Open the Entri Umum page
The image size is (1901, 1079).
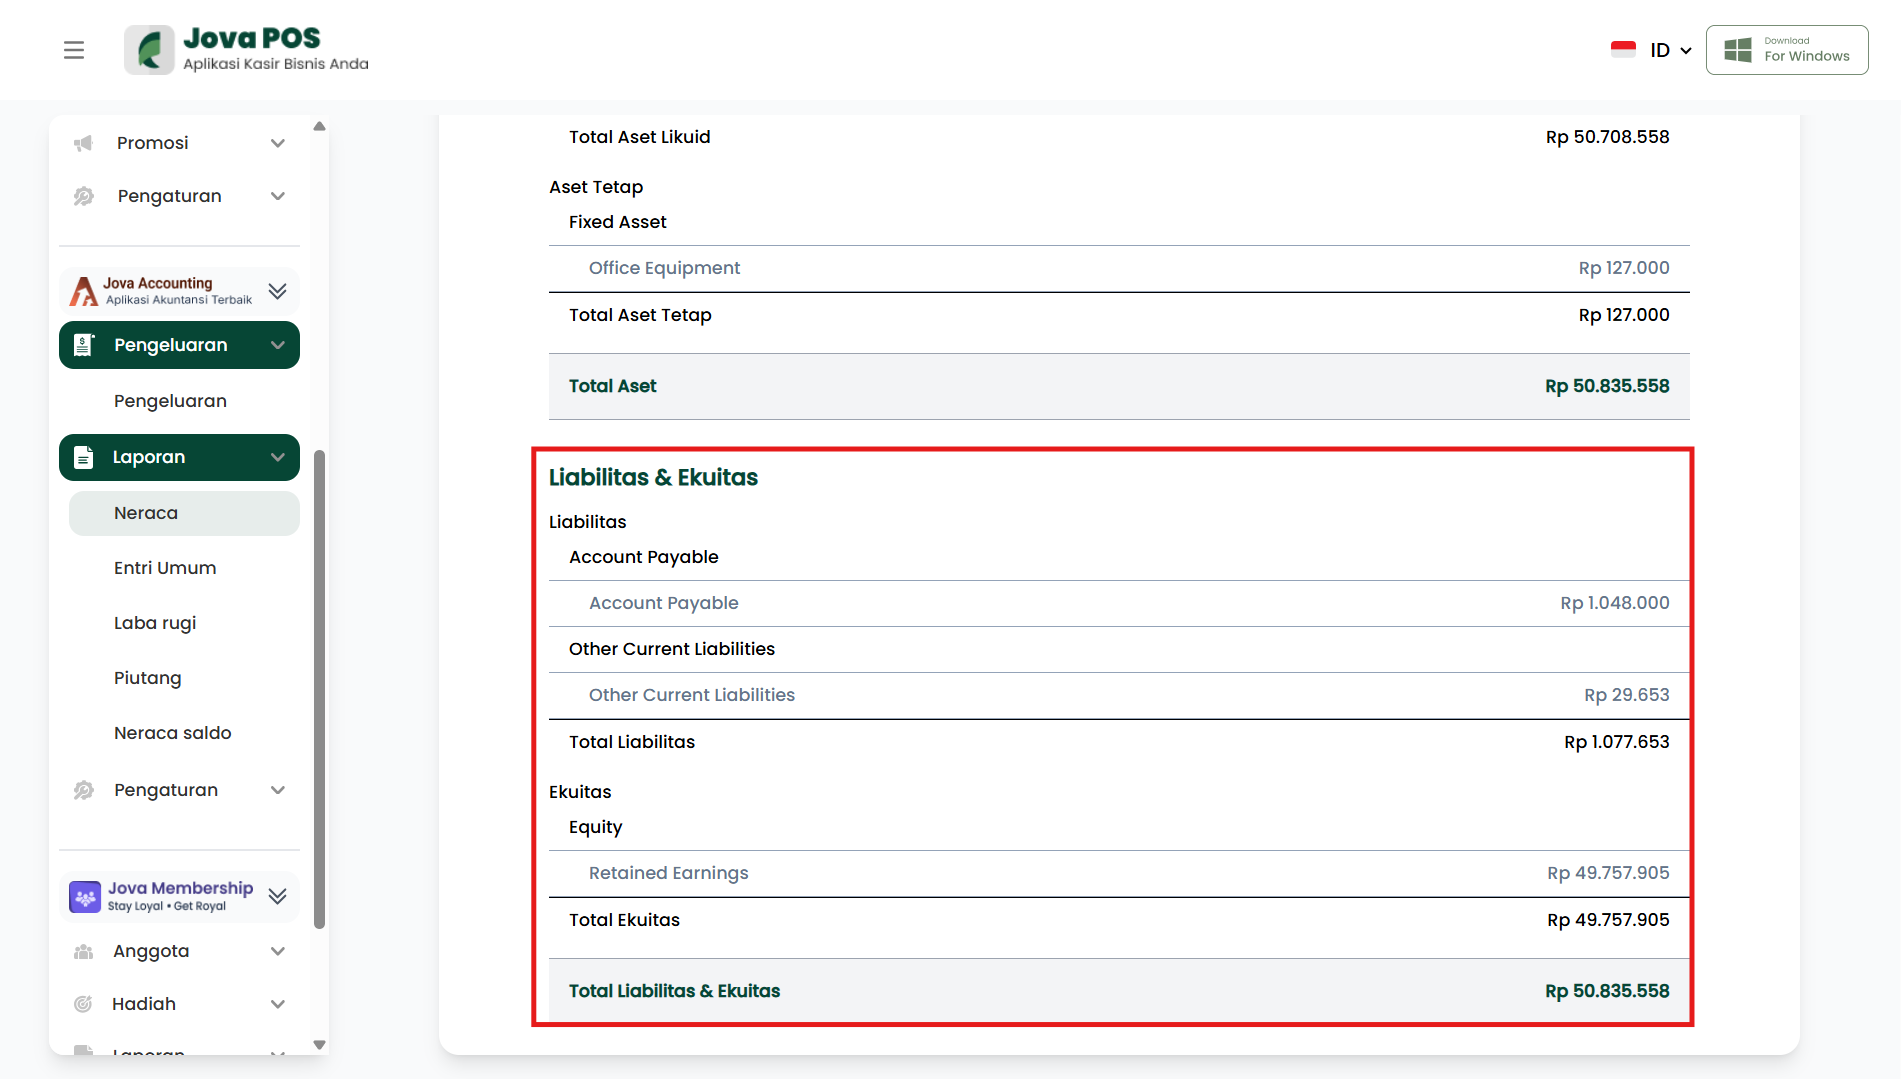point(165,568)
